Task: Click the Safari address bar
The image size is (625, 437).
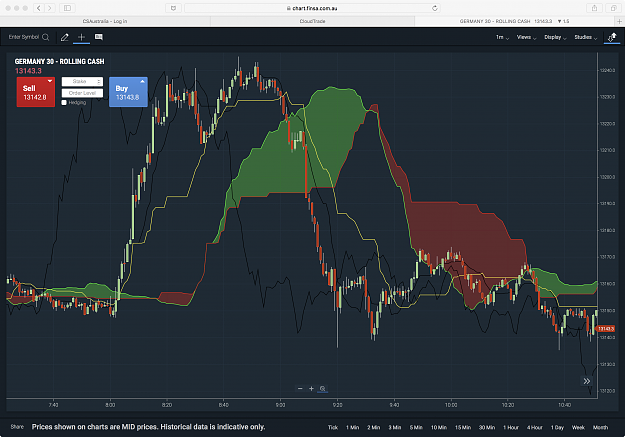Action: 312,8
